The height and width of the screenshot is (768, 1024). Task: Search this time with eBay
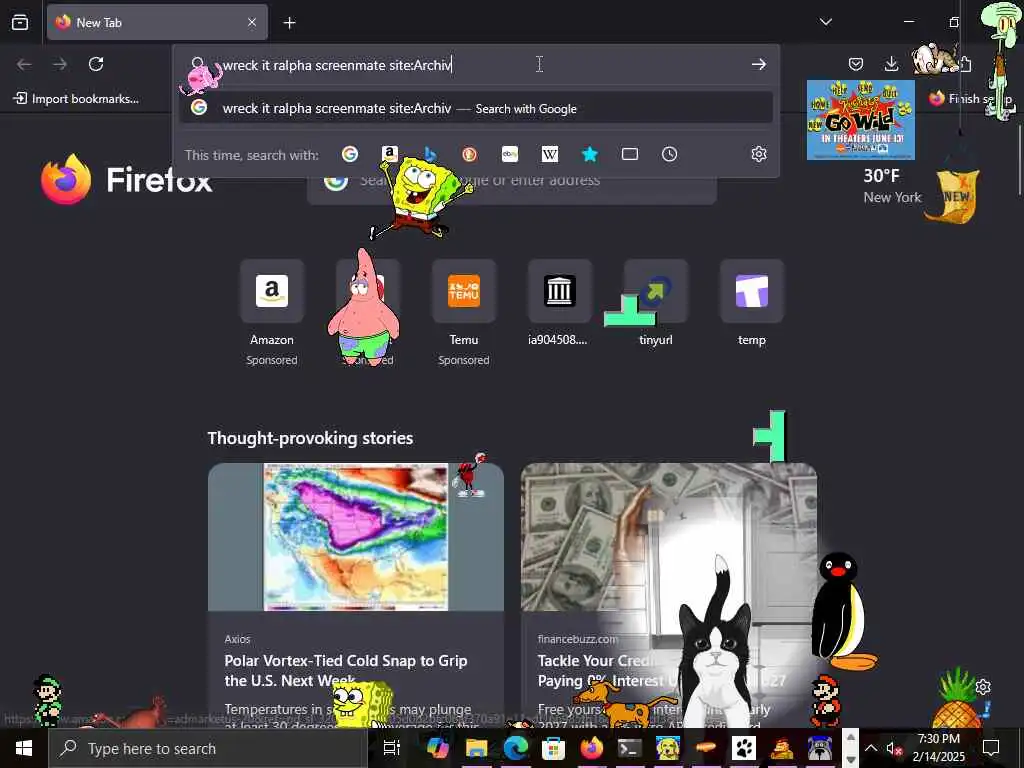pos(509,154)
